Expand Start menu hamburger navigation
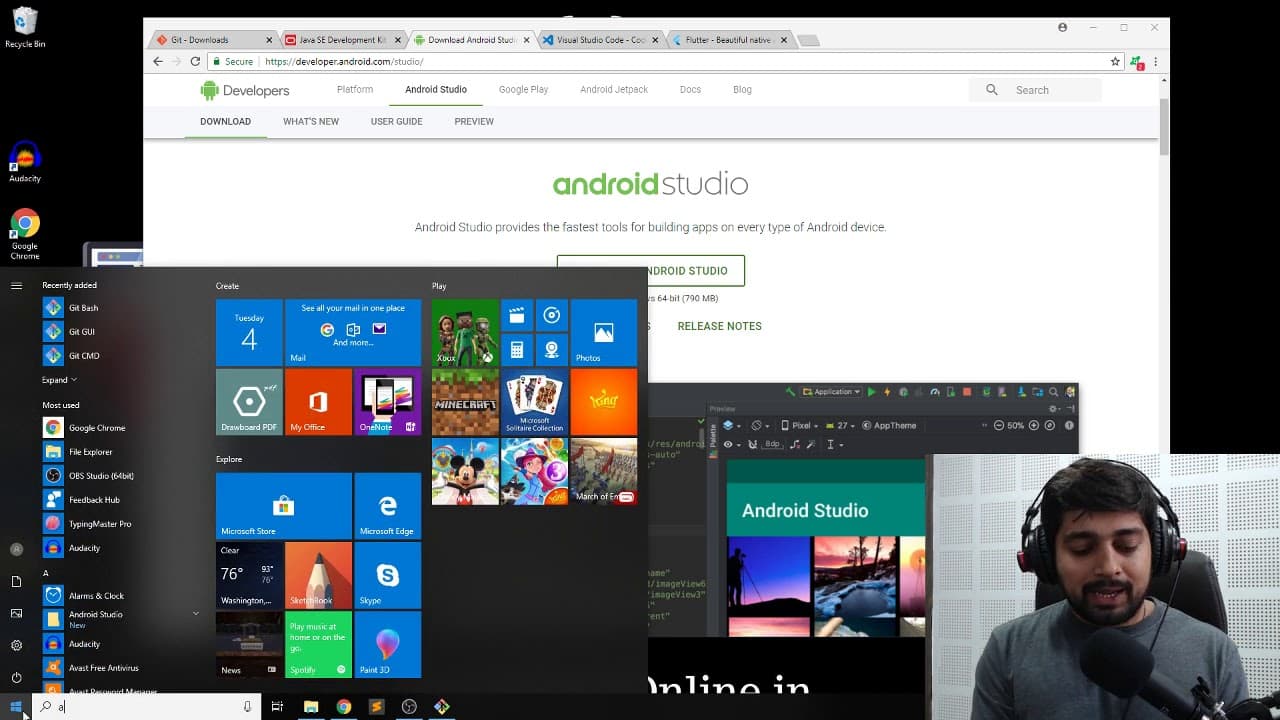1280x720 pixels. tap(16, 286)
